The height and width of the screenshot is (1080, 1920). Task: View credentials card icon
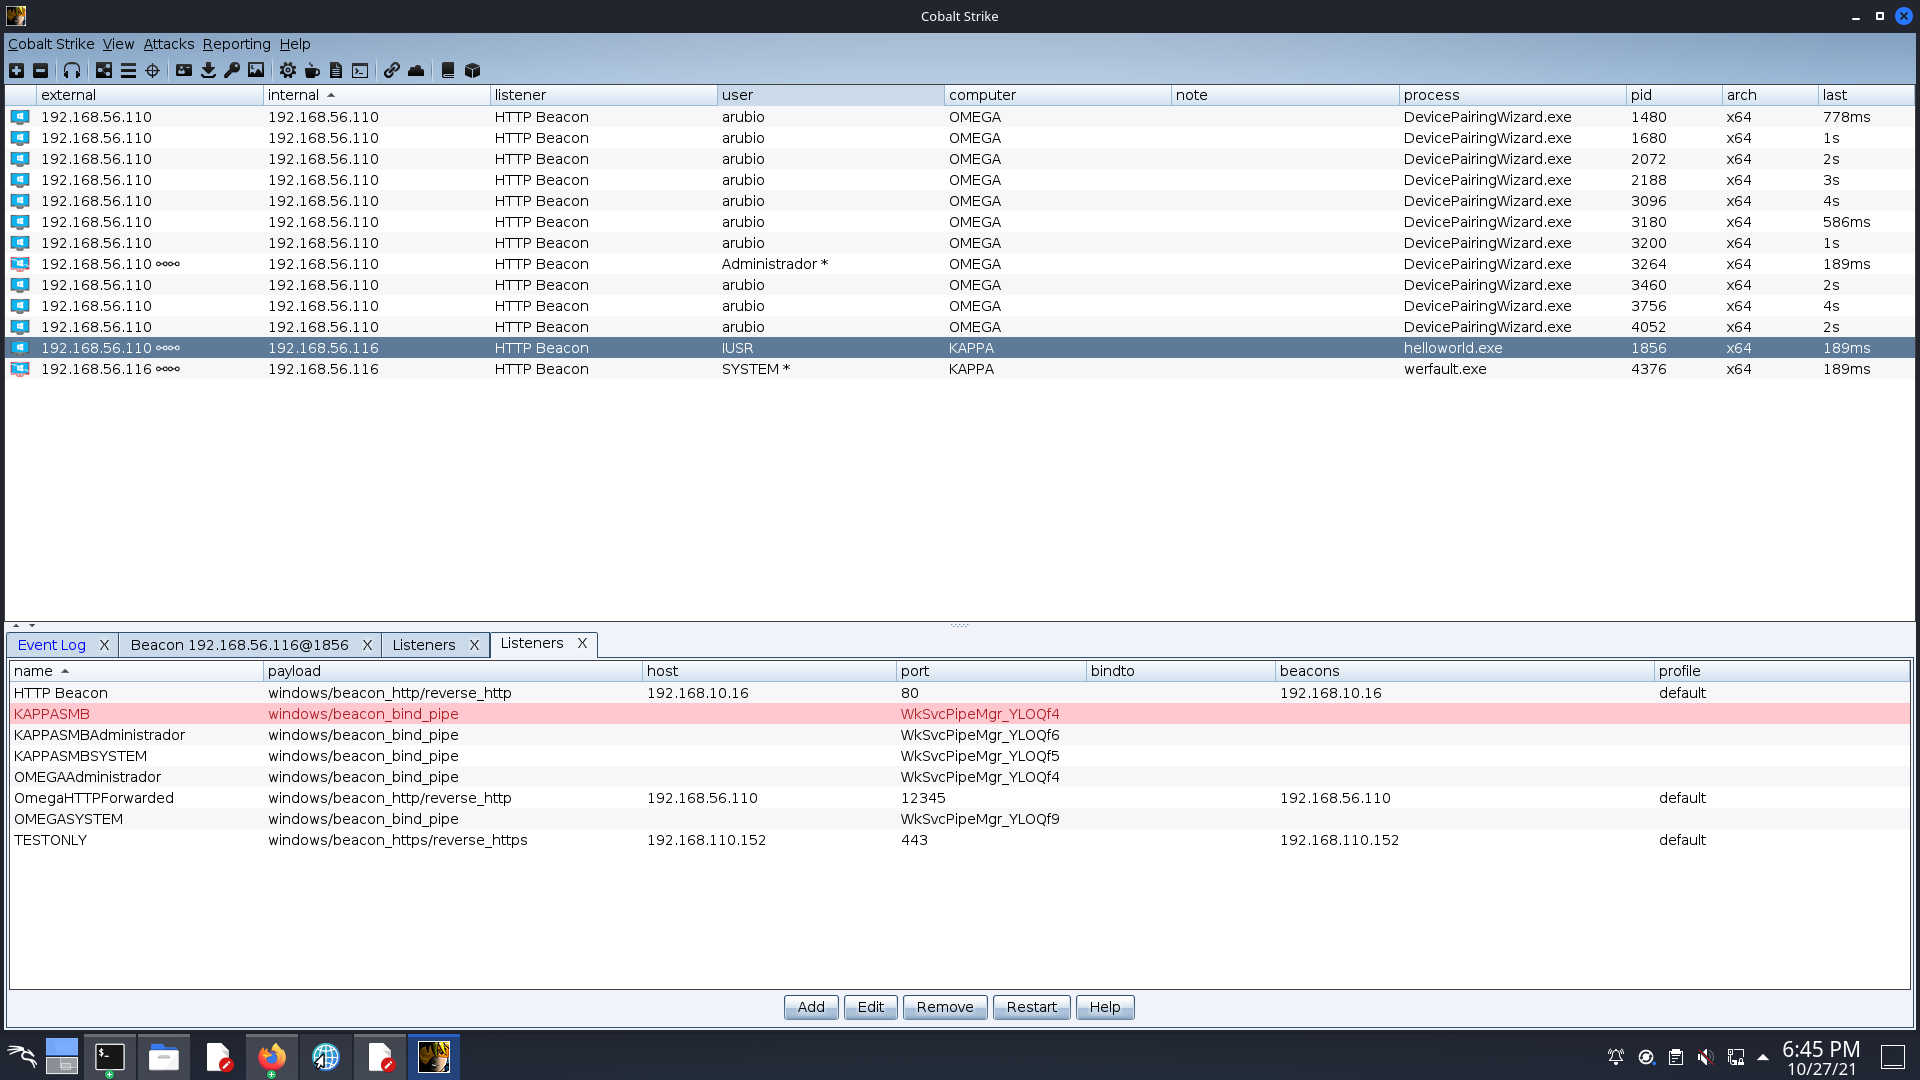point(184,70)
